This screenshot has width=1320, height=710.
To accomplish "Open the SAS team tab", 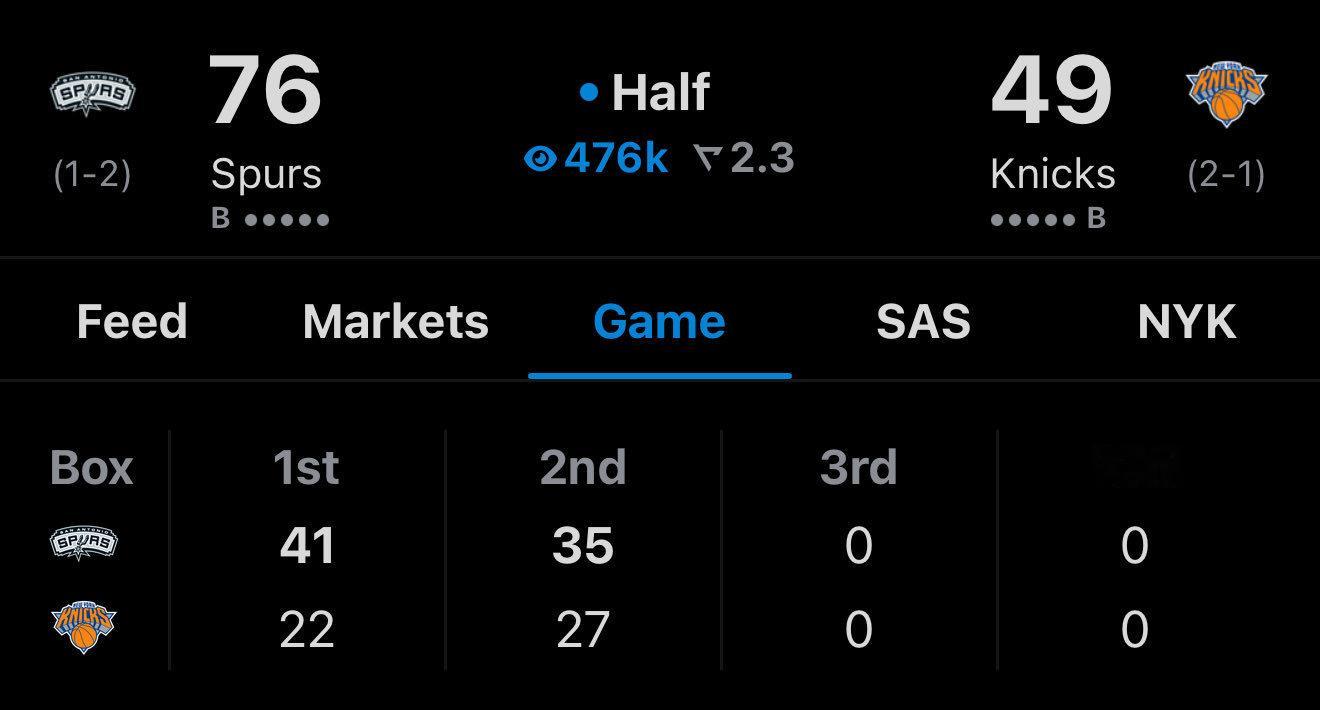I will pyautogui.click(x=923, y=322).
